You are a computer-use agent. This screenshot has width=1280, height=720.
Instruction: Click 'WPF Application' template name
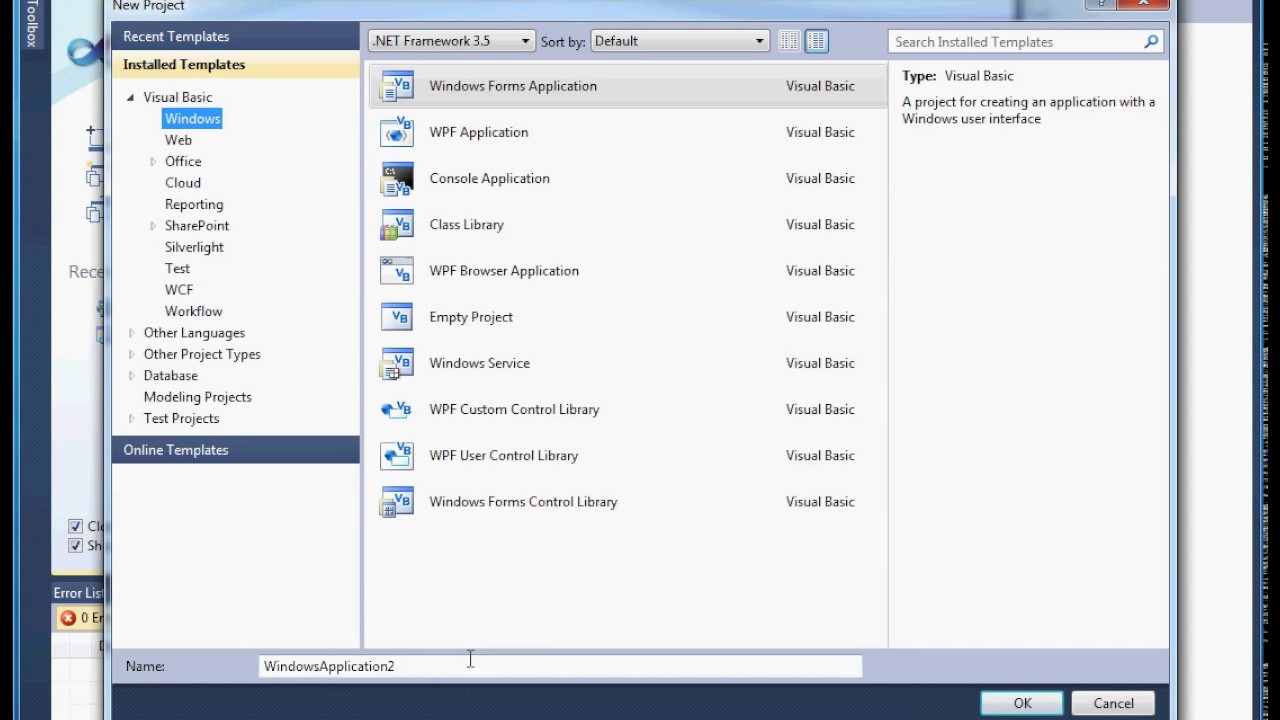click(479, 132)
